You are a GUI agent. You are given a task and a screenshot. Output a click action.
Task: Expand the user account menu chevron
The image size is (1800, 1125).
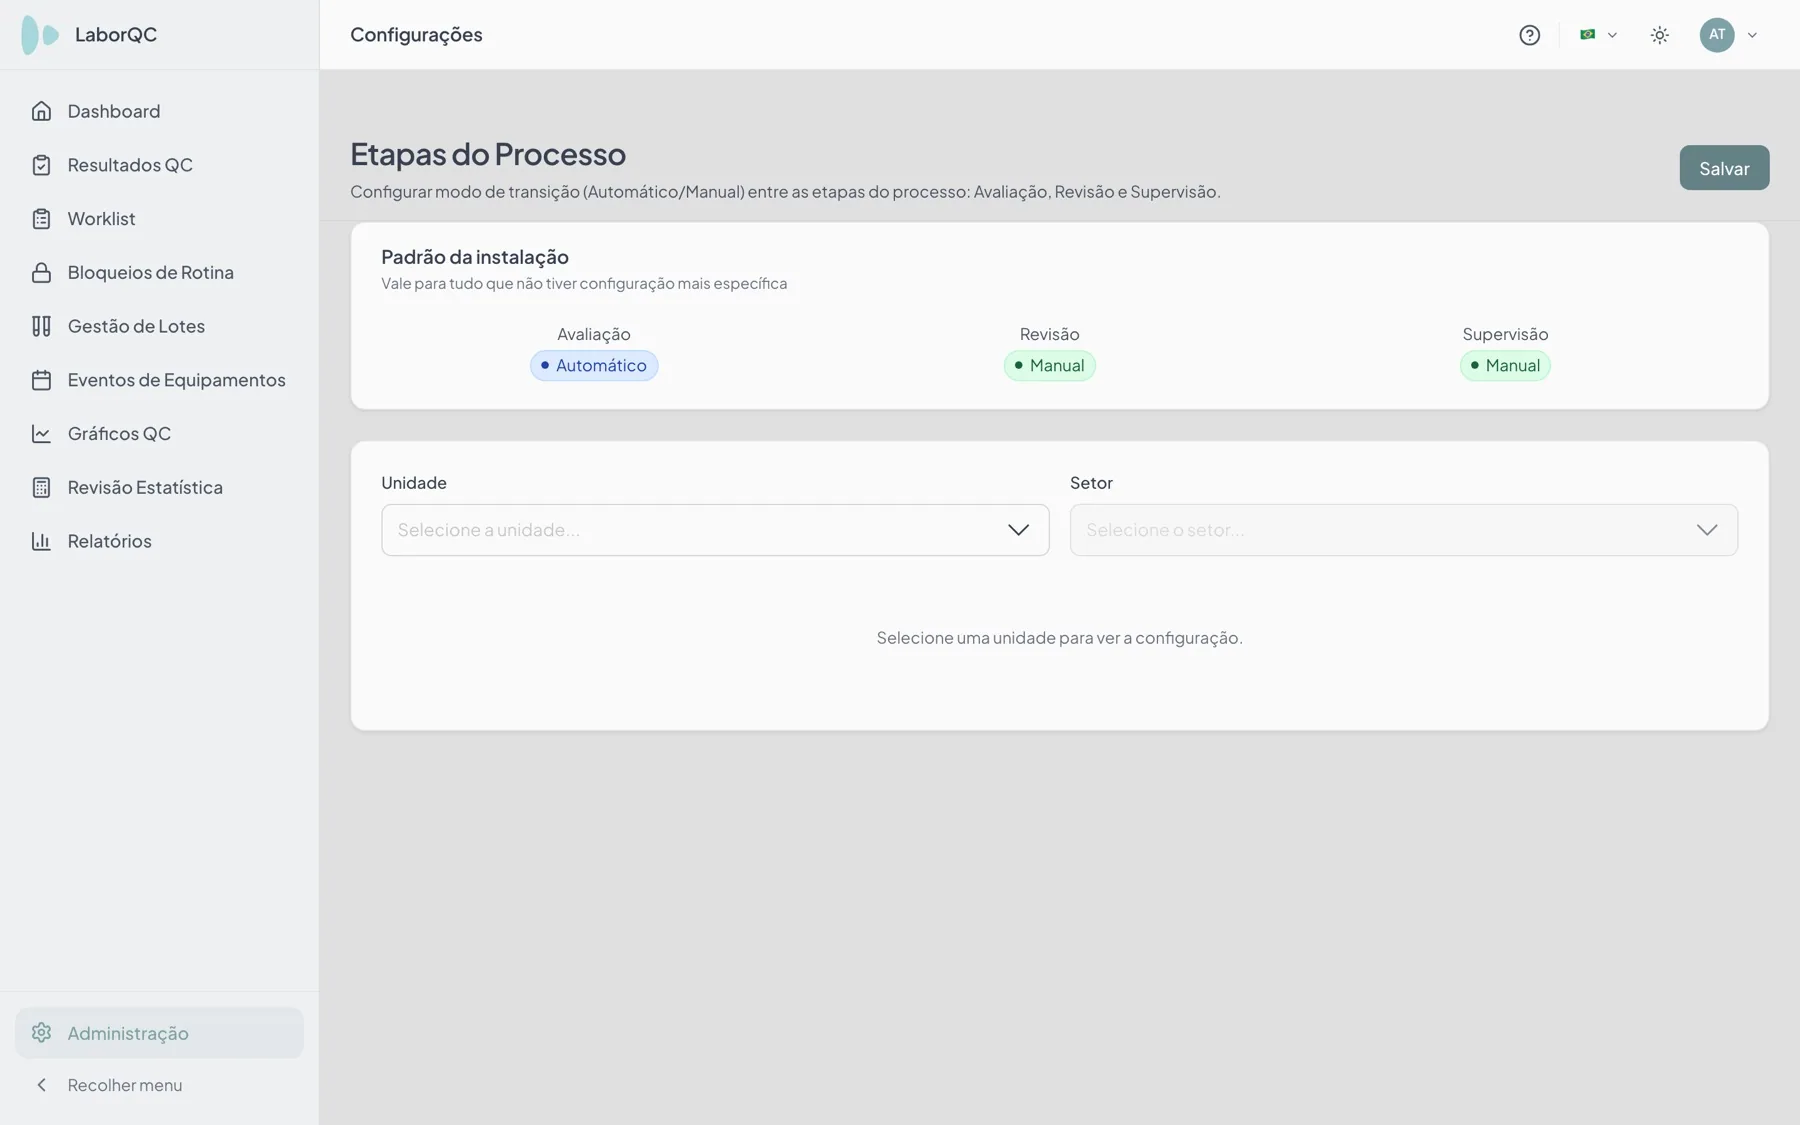pyautogui.click(x=1752, y=35)
